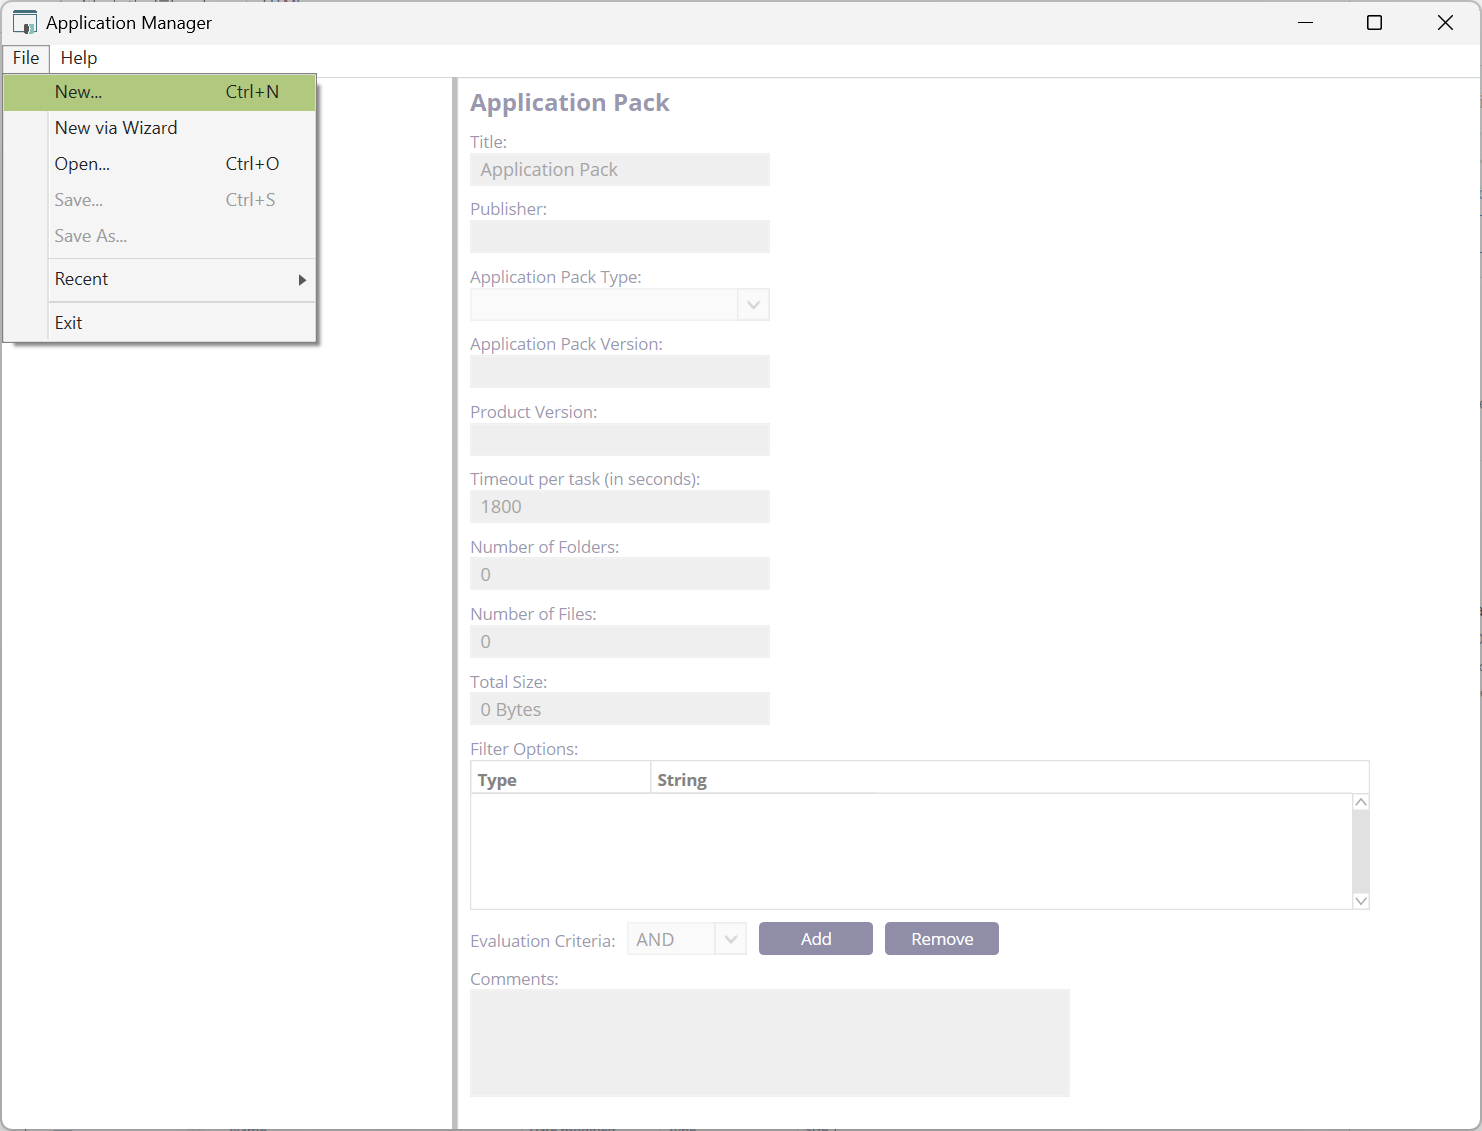Open the Application Pack Type dropdown
1482x1131 pixels.
pyautogui.click(x=753, y=305)
